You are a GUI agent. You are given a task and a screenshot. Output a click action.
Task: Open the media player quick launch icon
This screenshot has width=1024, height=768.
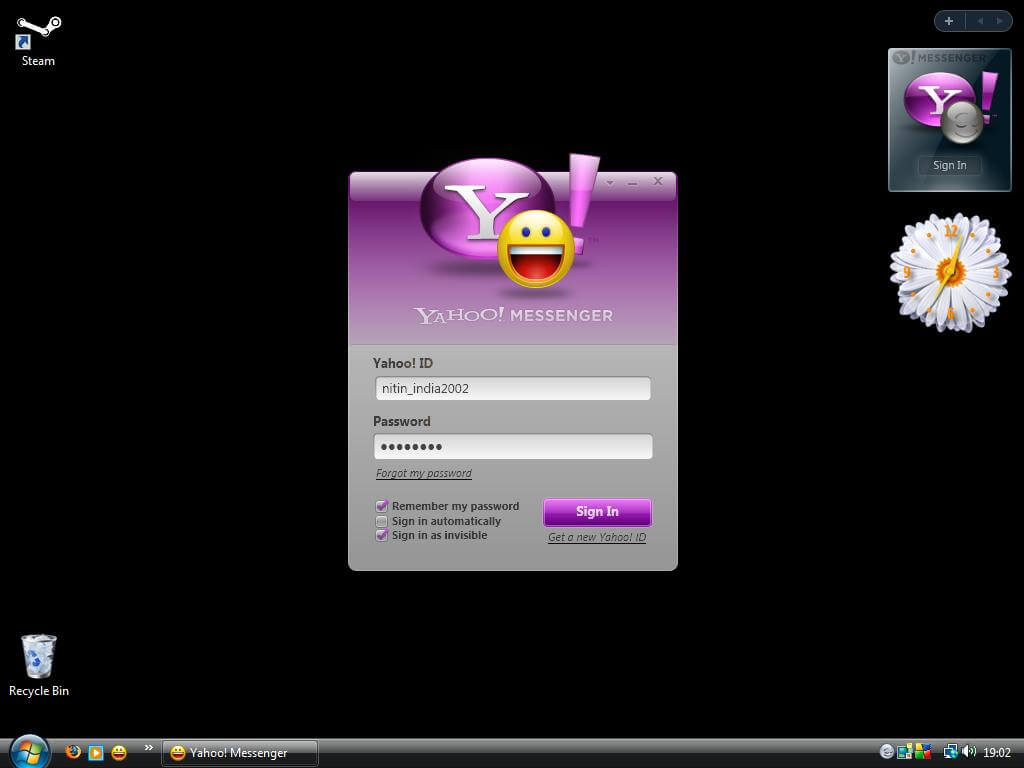[x=96, y=752]
